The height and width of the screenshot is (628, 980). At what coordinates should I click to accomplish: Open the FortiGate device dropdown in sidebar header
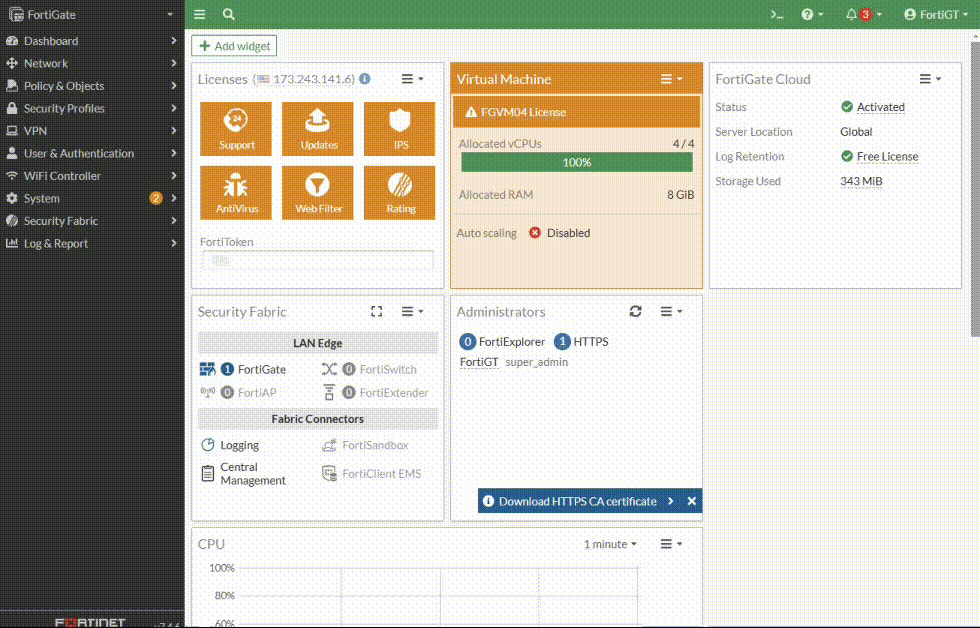click(92, 14)
